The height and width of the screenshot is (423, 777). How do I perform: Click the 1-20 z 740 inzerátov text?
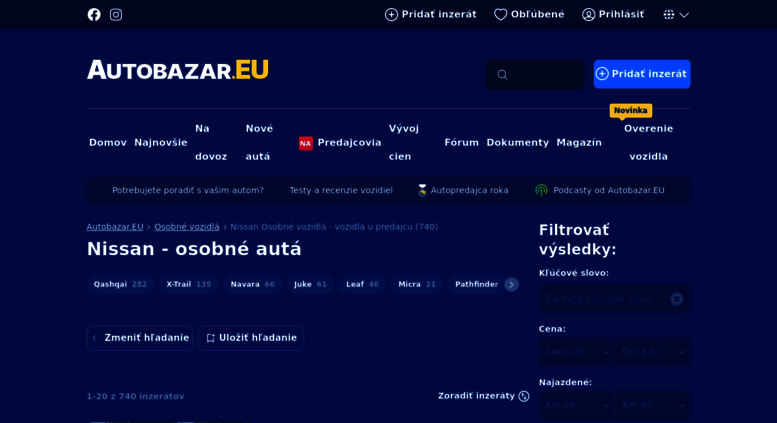[x=136, y=396]
